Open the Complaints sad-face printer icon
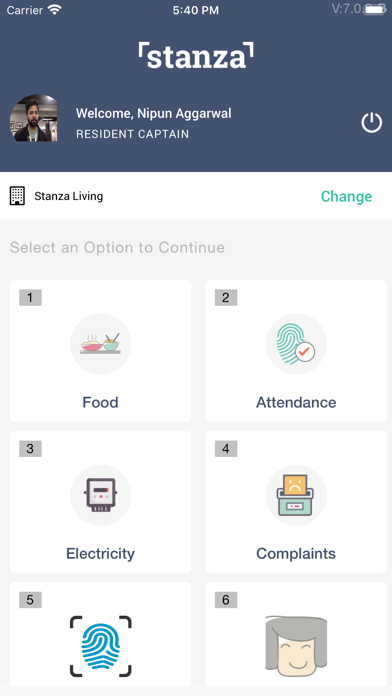Image resolution: width=392 pixels, height=696 pixels. click(x=296, y=495)
